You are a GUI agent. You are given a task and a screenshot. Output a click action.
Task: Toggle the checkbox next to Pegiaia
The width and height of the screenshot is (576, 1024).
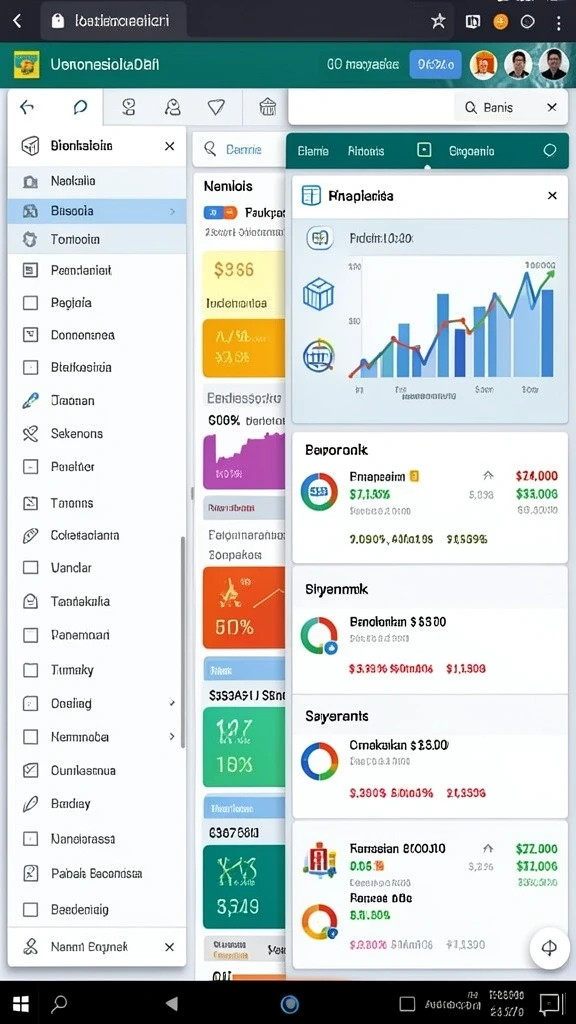pos(30,303)
